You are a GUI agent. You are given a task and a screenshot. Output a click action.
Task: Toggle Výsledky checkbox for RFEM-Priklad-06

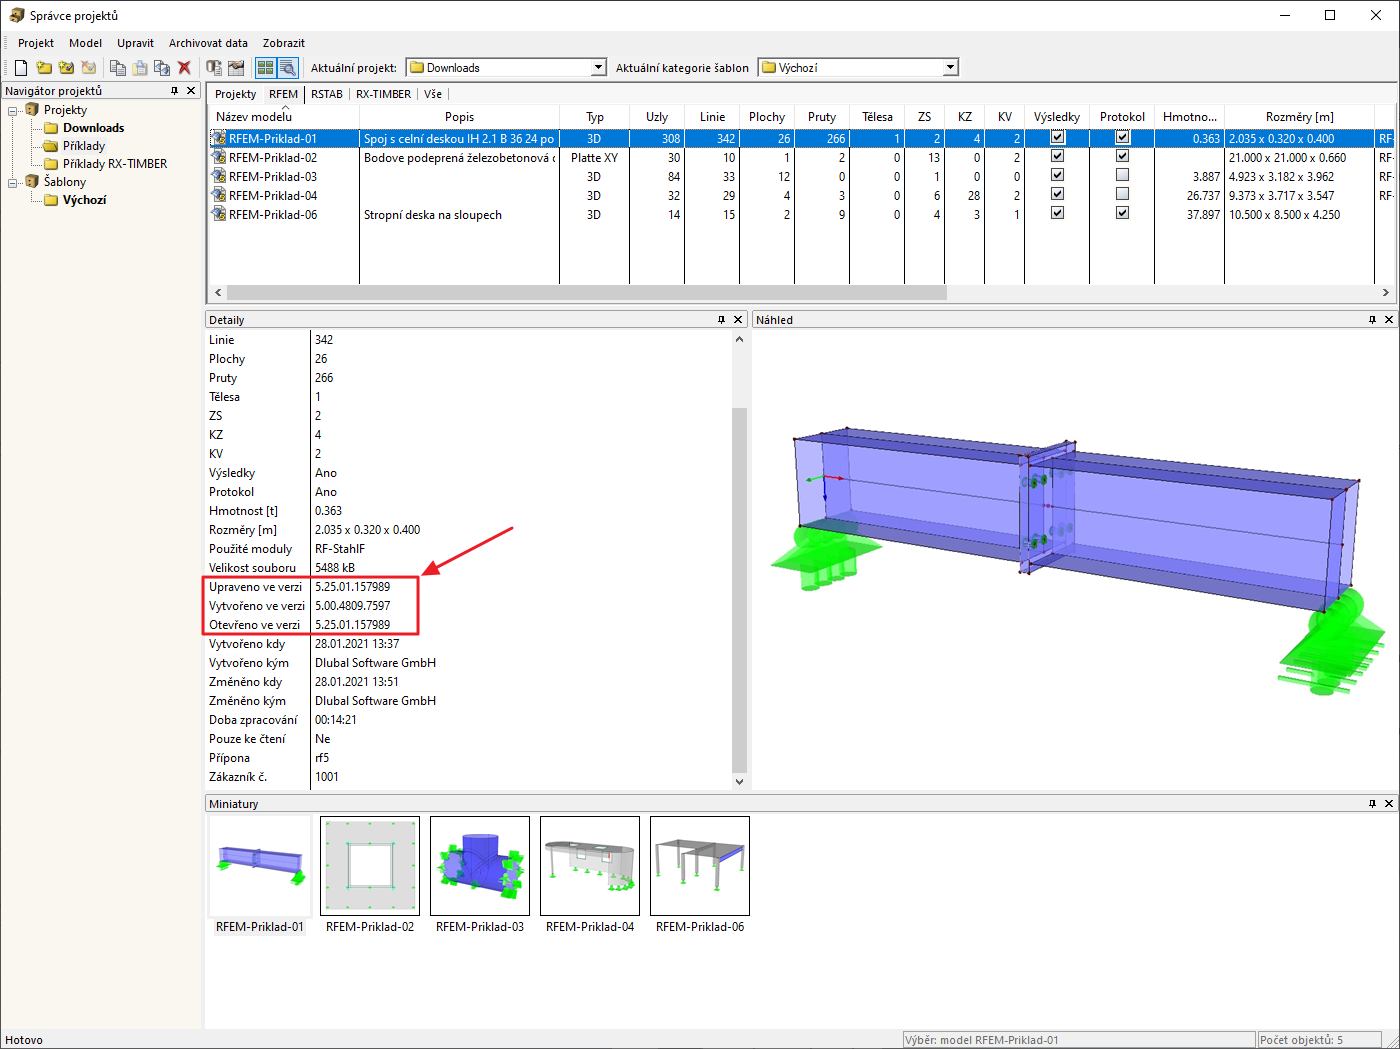[x=1057, y=214]
